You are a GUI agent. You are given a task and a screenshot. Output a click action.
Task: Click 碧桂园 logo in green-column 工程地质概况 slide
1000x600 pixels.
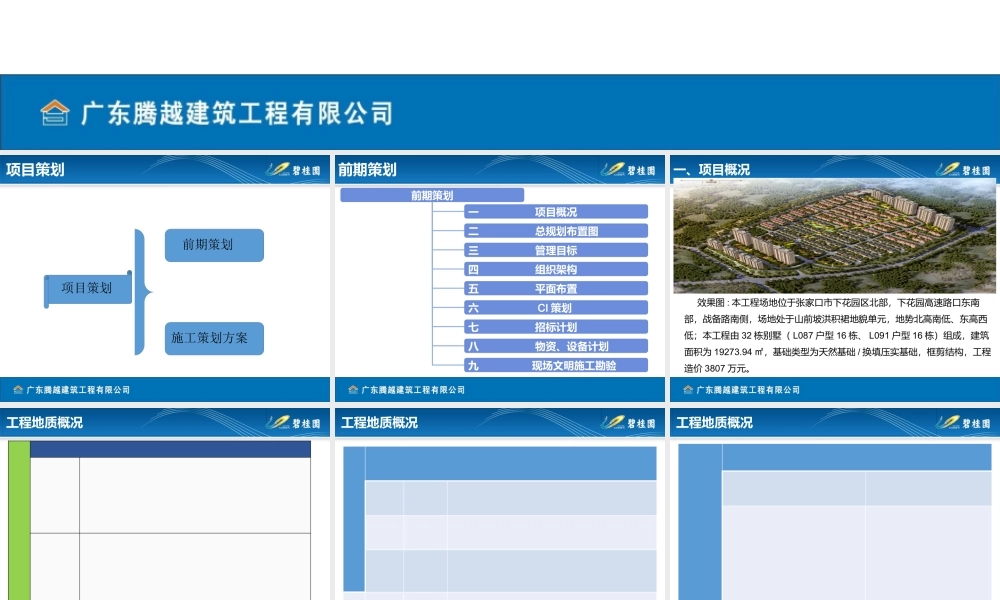293,423
